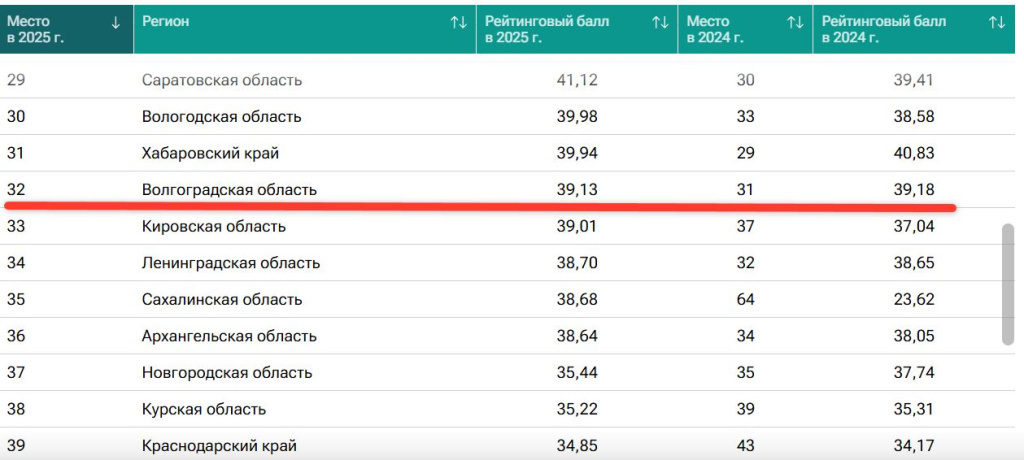1024x460 pixels.
Task: Select Краснодарский край row
Action: [x=502, y=444]
